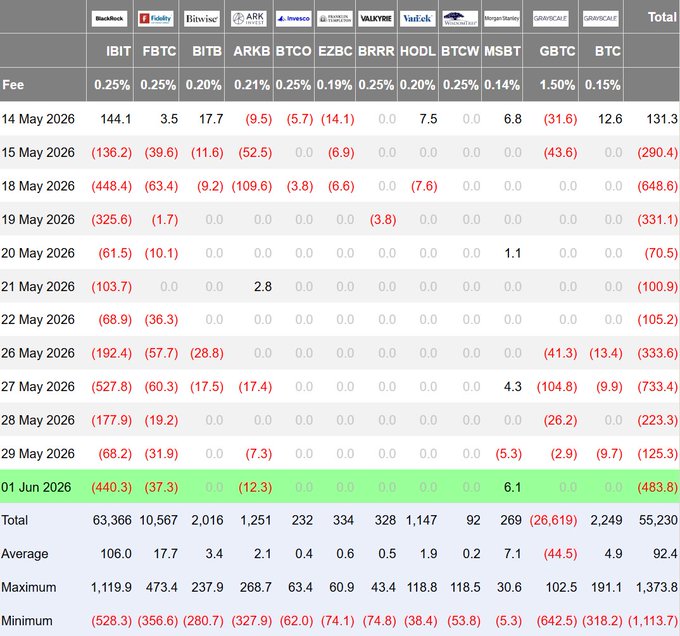
Task: Select the IBIT column header
Action: (x=118, y=51)
